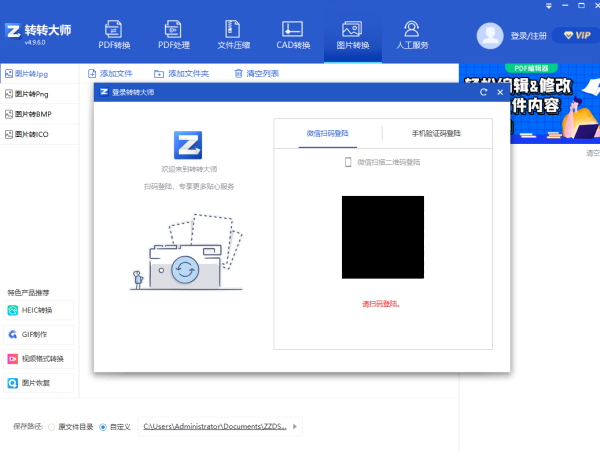Open the PDF转换 tool in top toolbar

coord(115,35)
